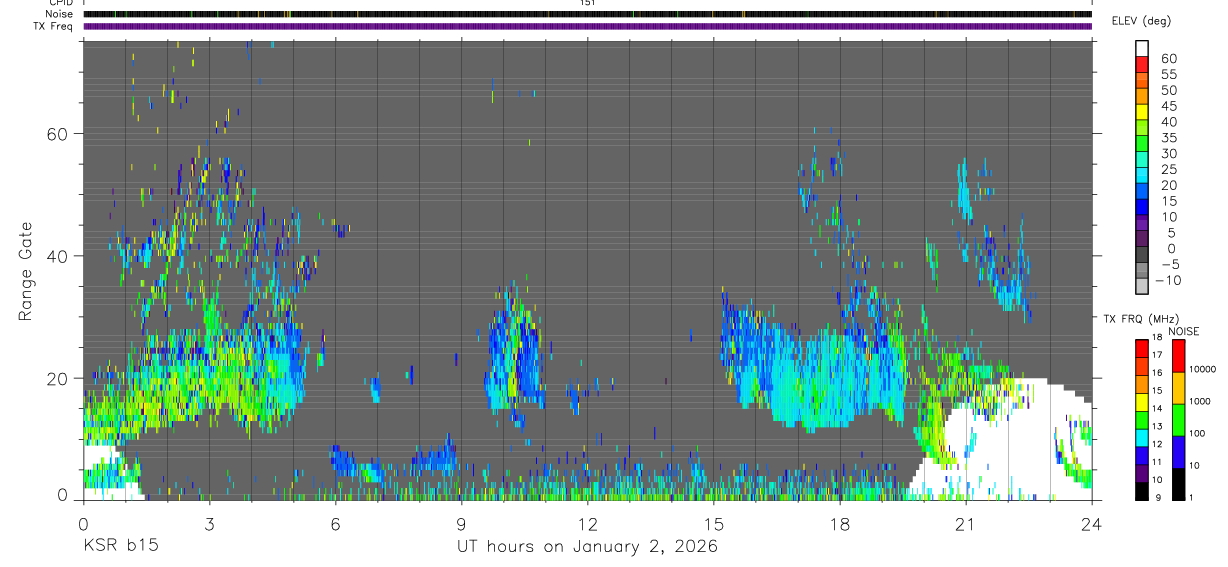Click the "ELEV (deg)" colorbar title
This screenshot has height=567, width=1228.
point(1141,22)
